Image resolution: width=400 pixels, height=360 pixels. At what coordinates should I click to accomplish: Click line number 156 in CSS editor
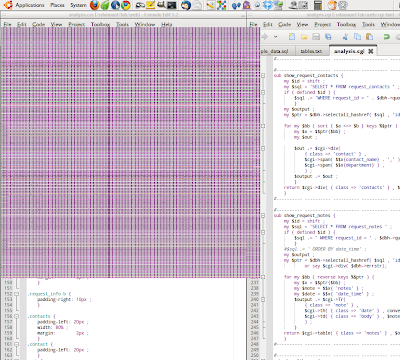pos(8,316)
